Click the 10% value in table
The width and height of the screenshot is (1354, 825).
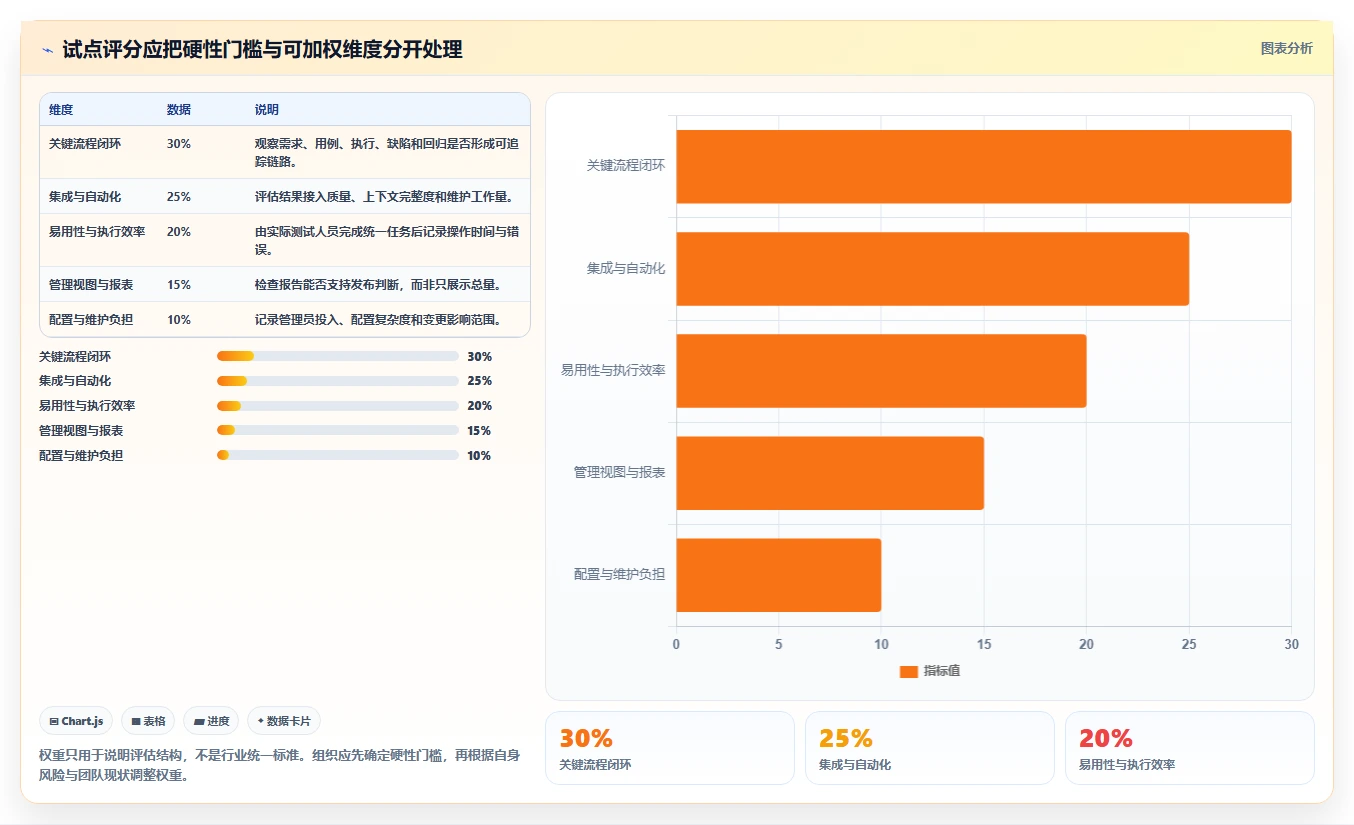[179, 320]
